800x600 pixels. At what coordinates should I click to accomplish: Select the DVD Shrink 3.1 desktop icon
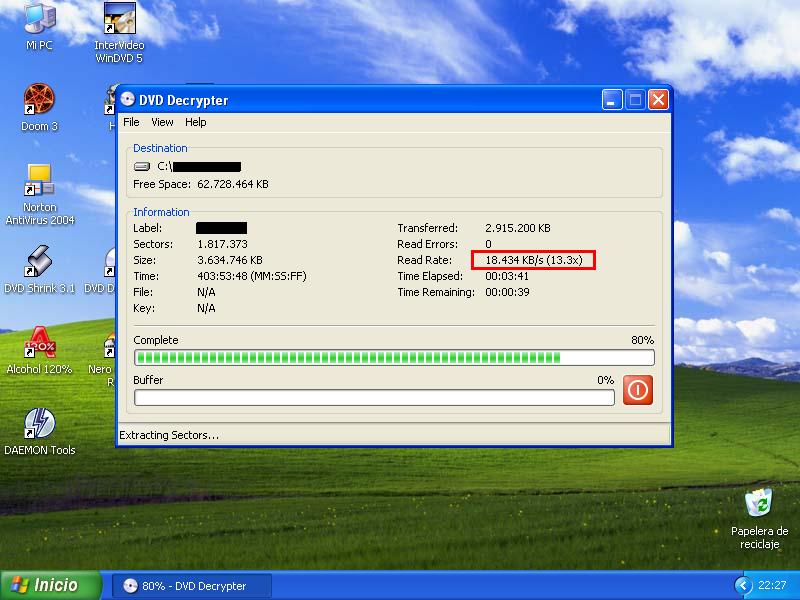39,262
